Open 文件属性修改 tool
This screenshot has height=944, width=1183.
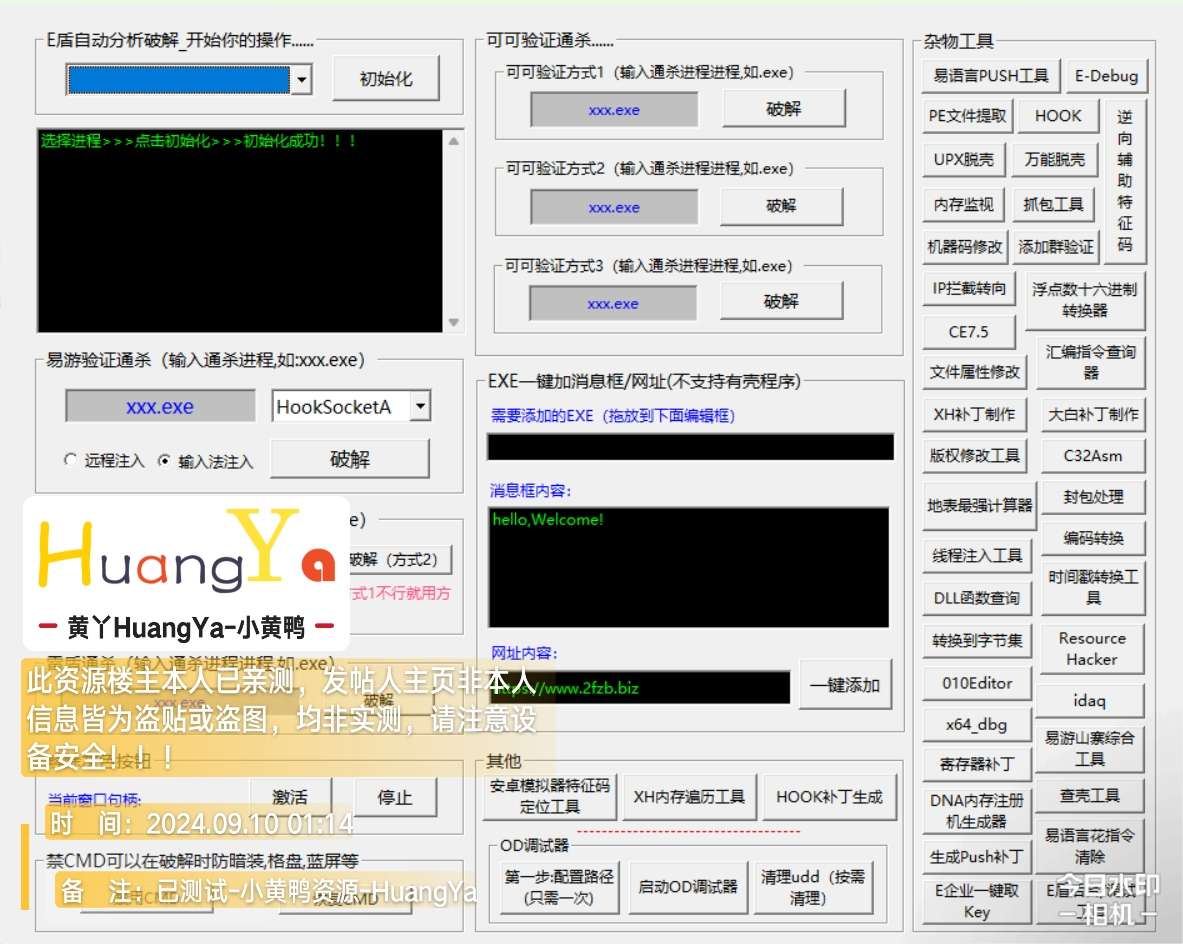975,372
